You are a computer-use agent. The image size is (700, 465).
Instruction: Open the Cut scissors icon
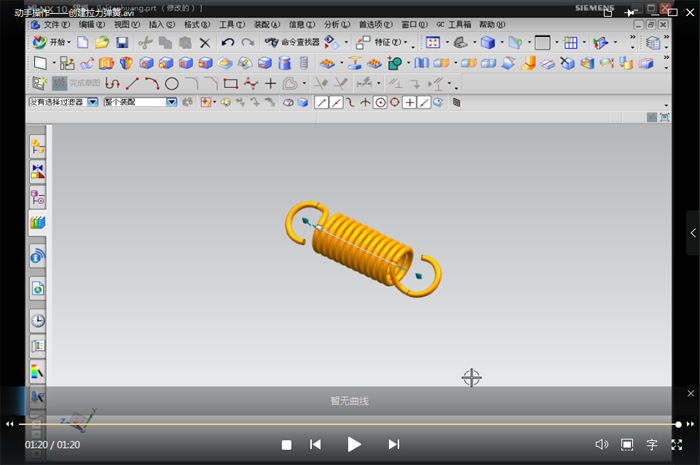point(145,43)
